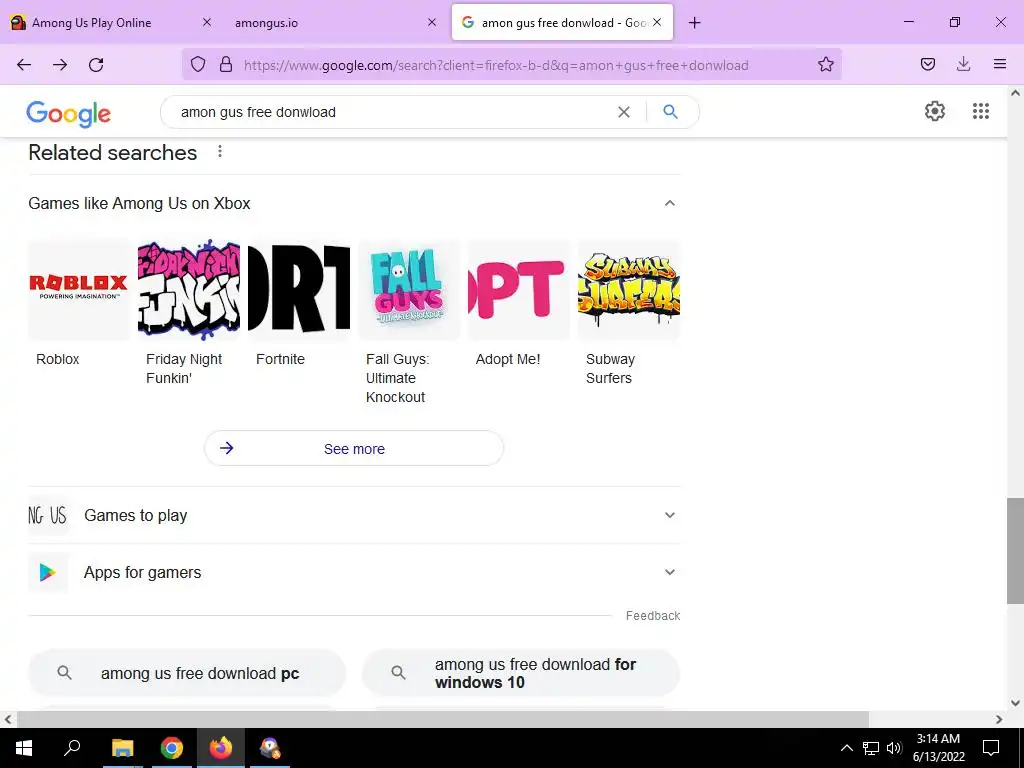1024x768 pixels.
Task: Open the Adopt Me! thumbnail
Action: click(x=519, y=289)
